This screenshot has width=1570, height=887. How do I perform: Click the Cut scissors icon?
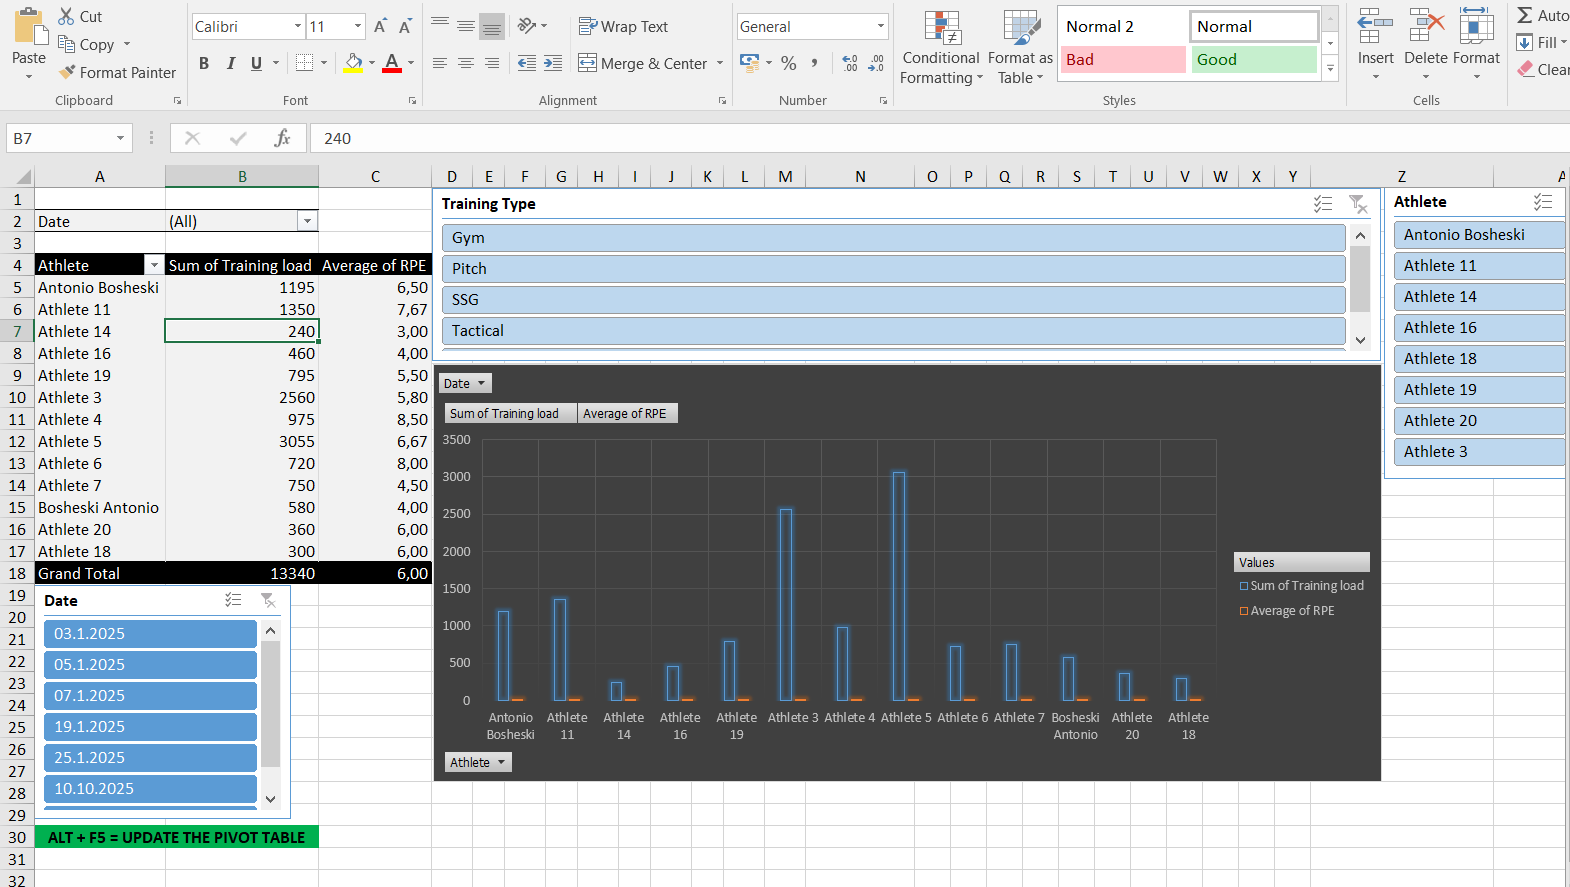[66, 16]
